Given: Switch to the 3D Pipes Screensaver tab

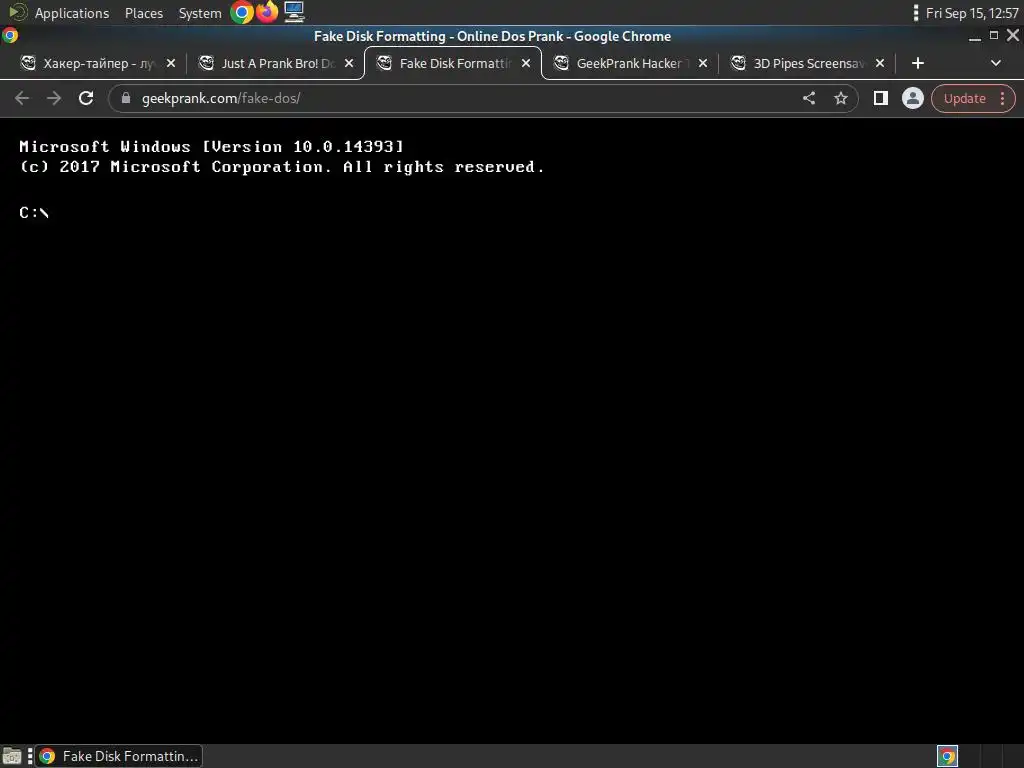Looking at the screenshot, I should [x=807, y=63].
